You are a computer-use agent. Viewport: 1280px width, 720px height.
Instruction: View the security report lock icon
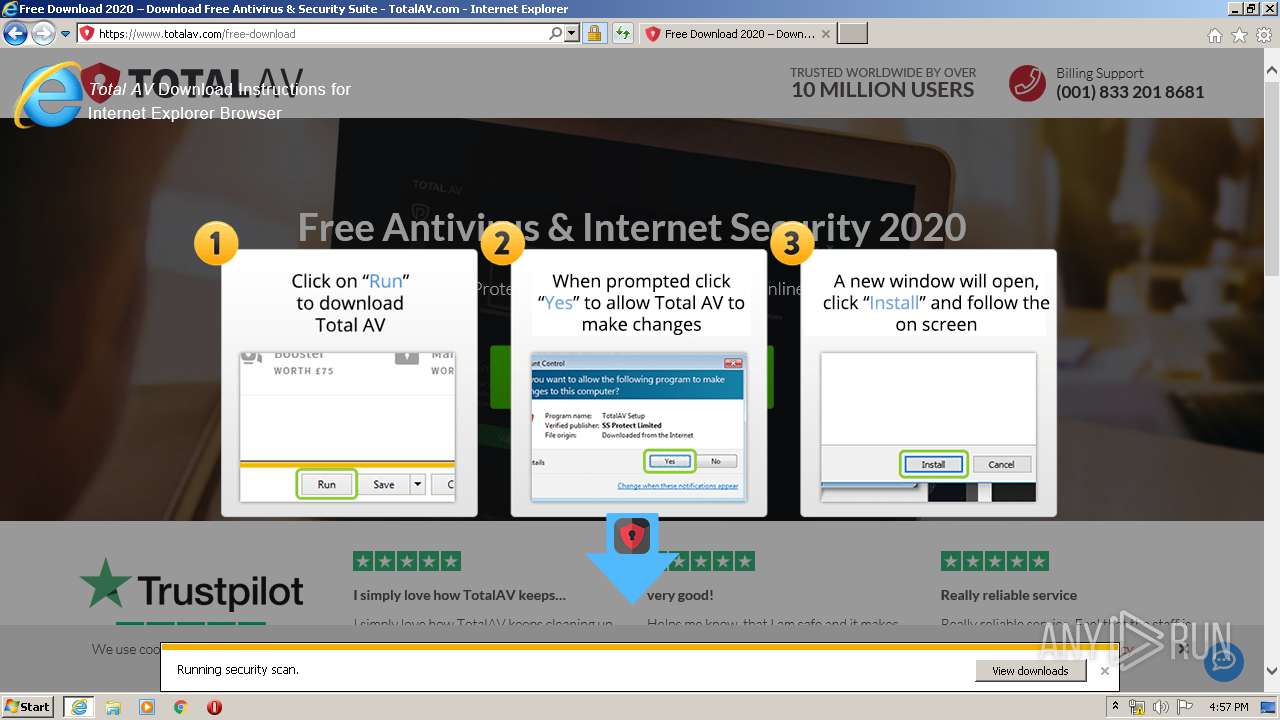click(594, 34)
